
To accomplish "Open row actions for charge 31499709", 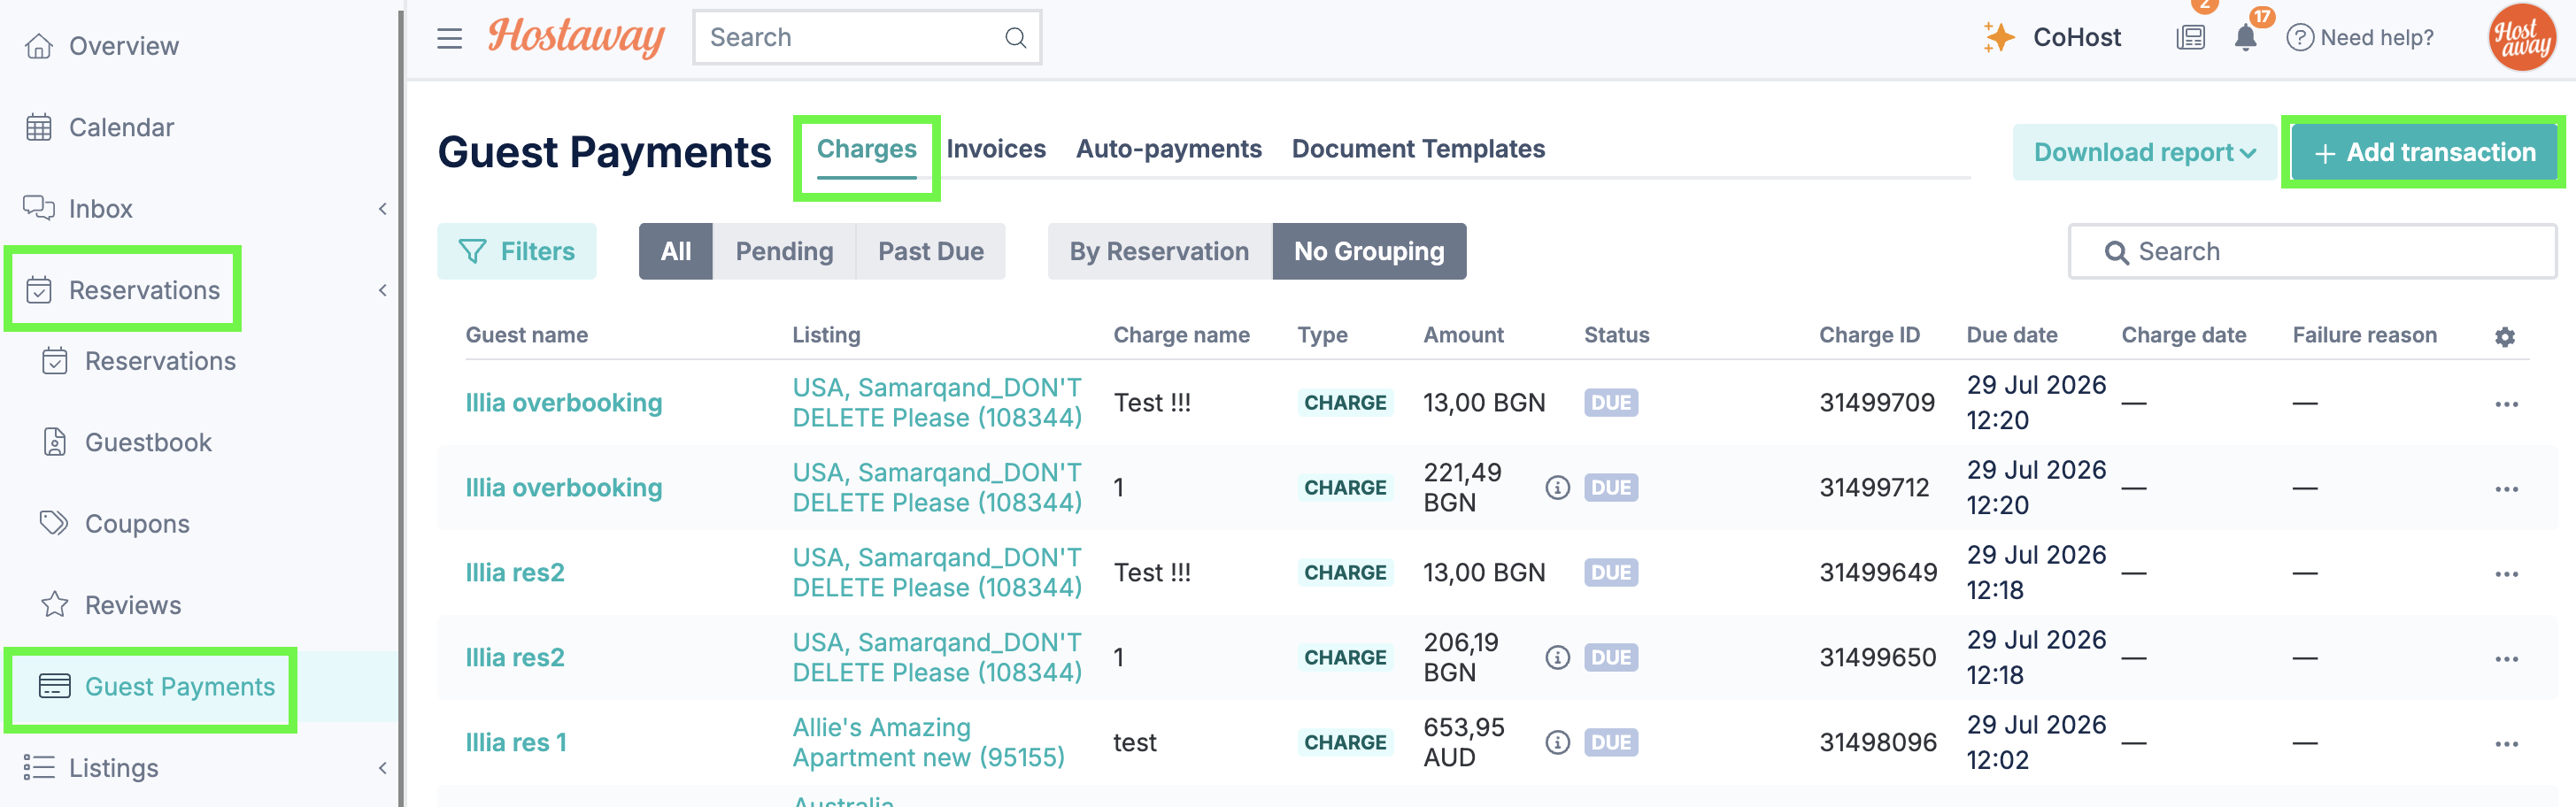I will coord(2506,404).
